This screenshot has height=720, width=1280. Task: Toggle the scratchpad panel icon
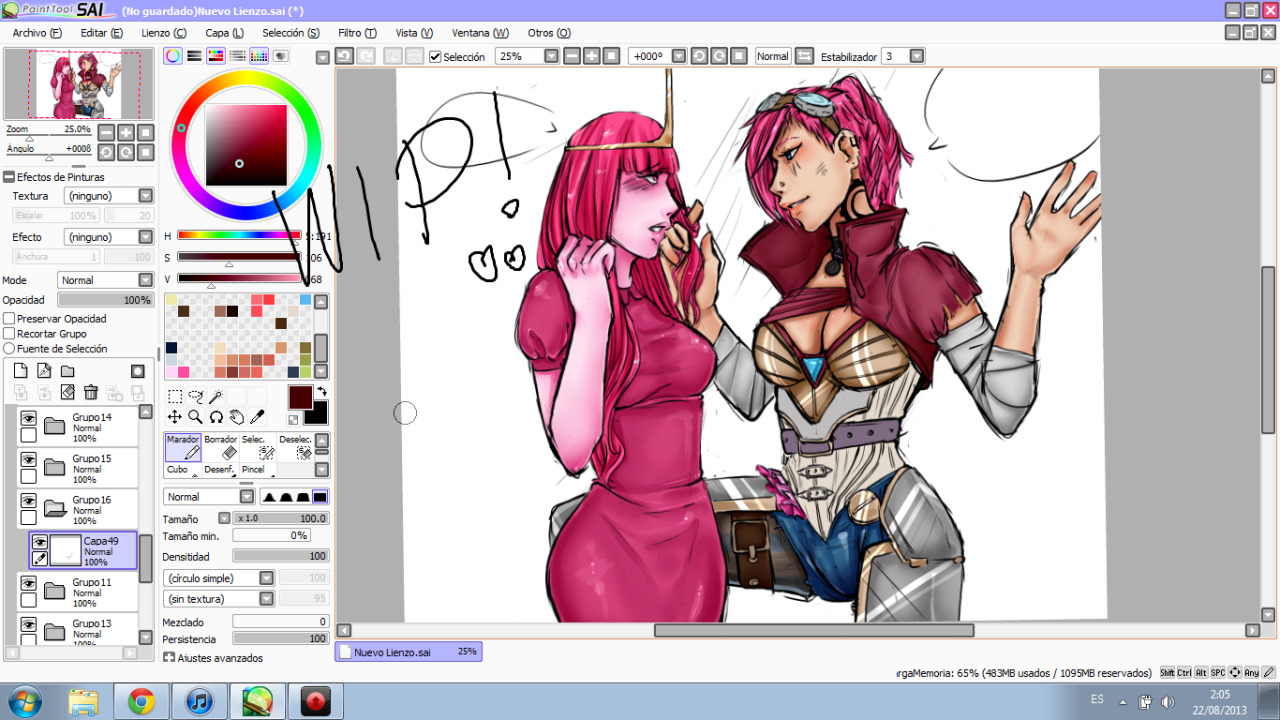[x=281, y=56]
